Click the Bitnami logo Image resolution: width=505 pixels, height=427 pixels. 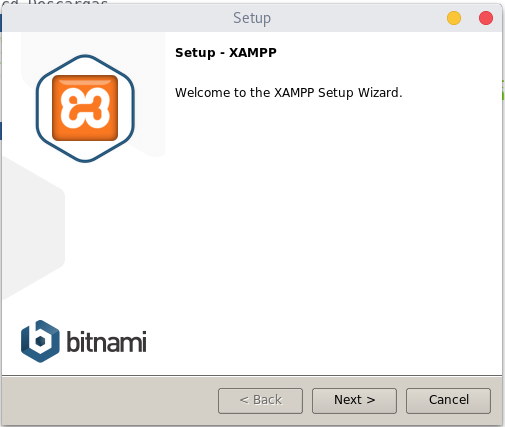[83, 341]
